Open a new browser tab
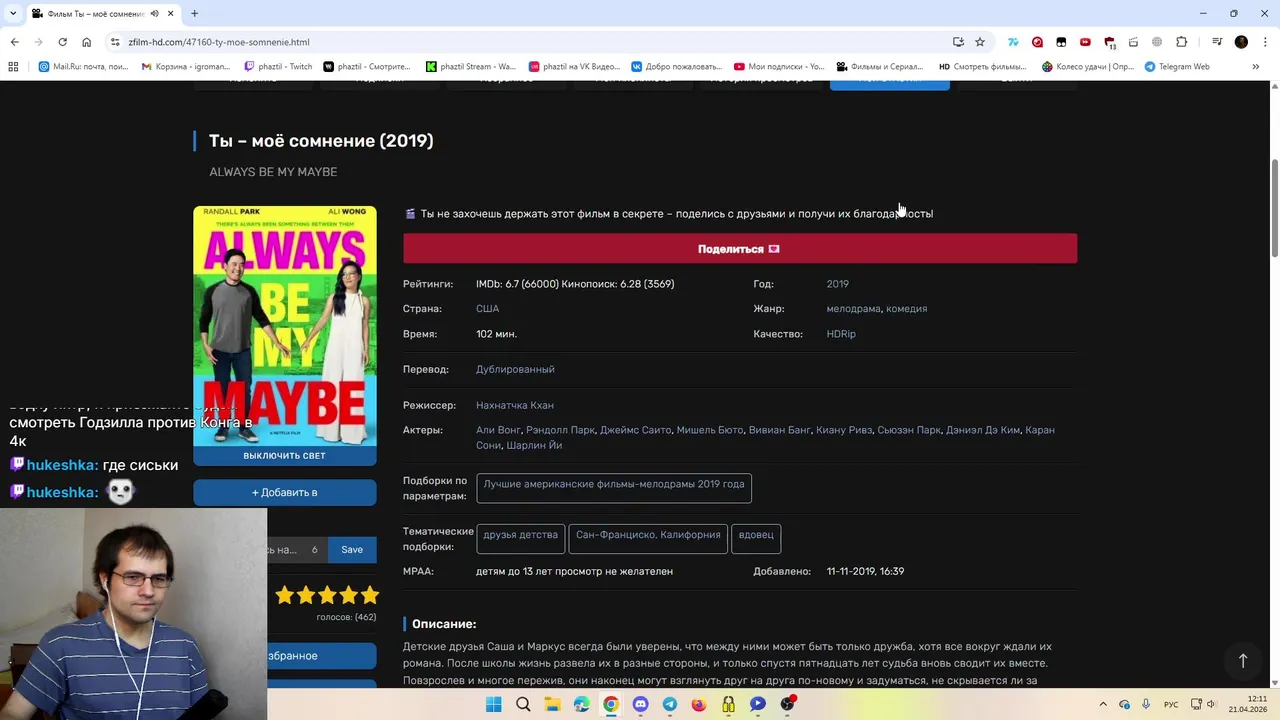The image size is (1280, 720). [x=194, y=14]
